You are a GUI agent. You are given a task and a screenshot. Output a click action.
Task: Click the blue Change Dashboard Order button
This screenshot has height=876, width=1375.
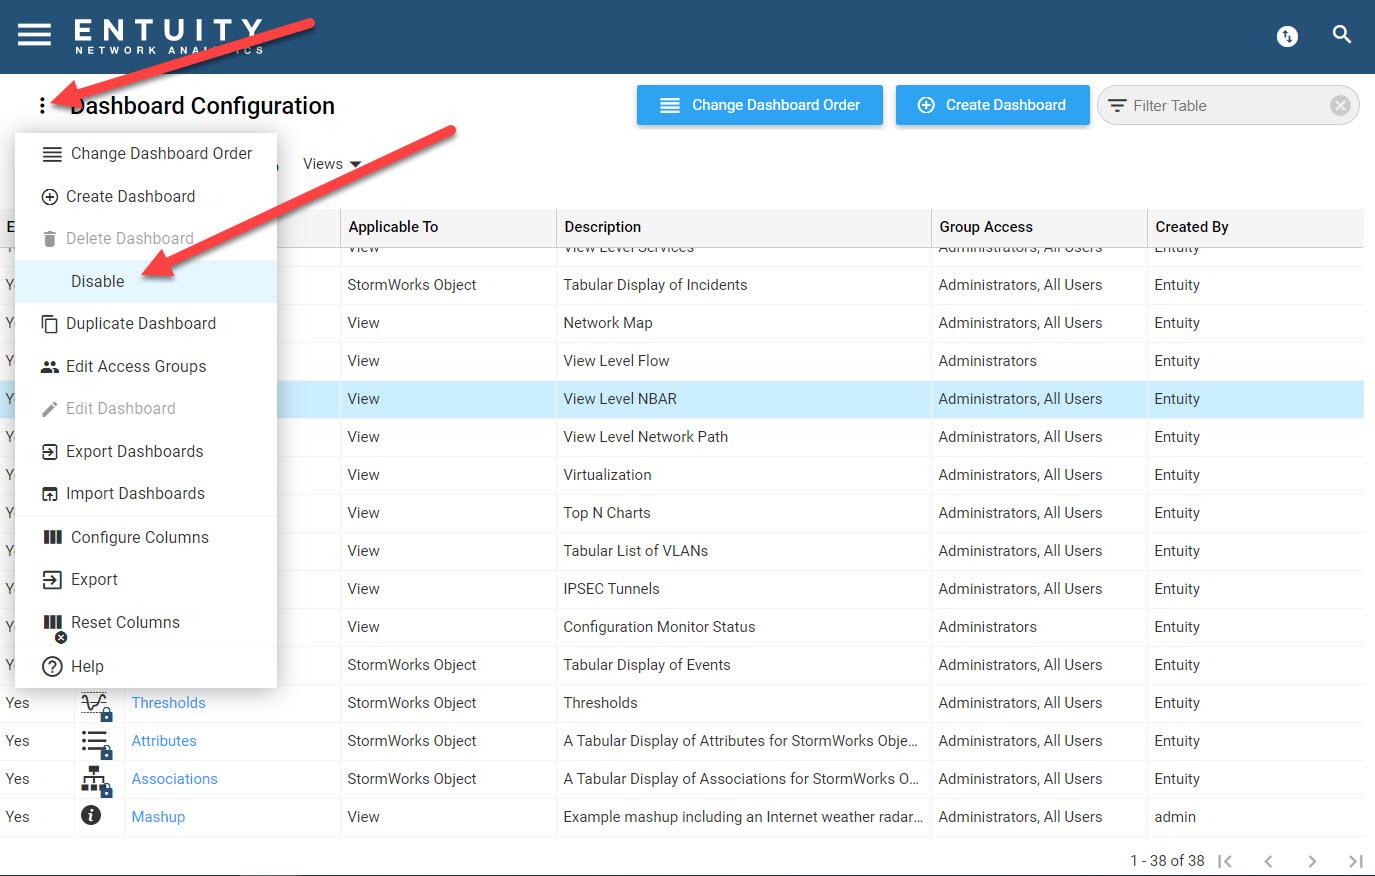pos(760,105)
